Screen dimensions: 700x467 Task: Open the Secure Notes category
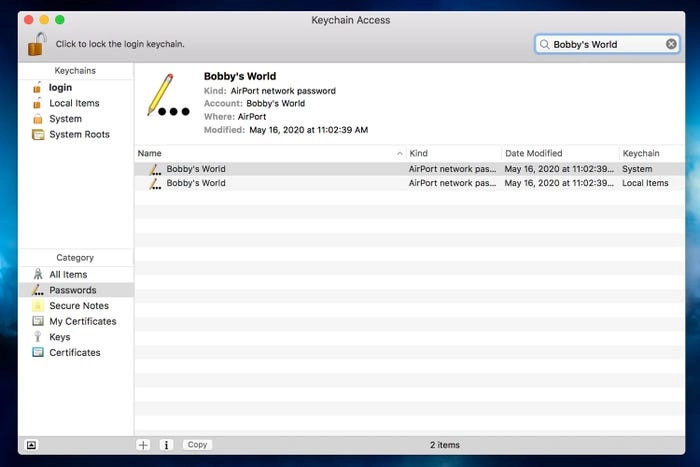(78, 306)
